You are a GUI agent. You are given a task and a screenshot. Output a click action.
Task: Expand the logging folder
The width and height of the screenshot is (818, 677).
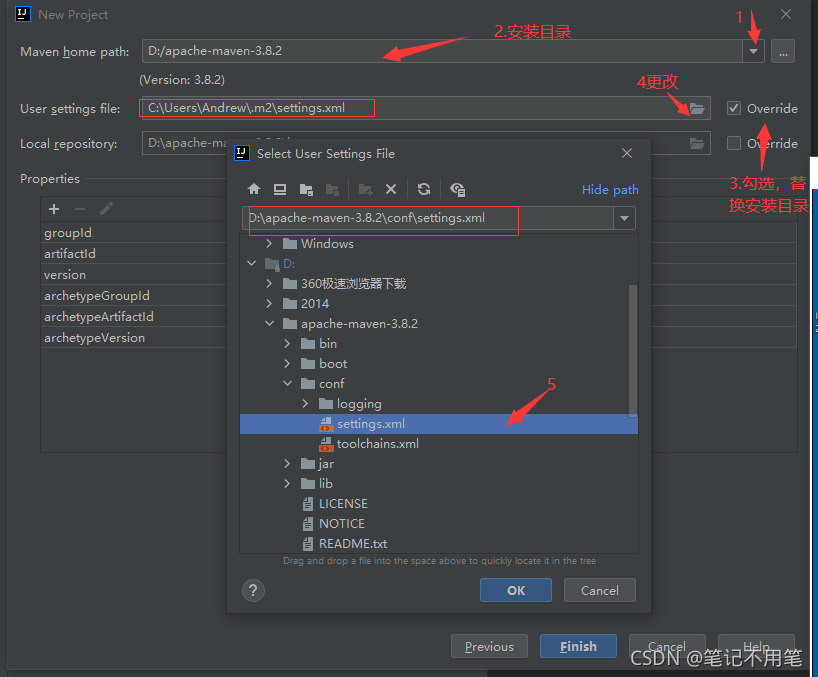click(x=305, y=403)
